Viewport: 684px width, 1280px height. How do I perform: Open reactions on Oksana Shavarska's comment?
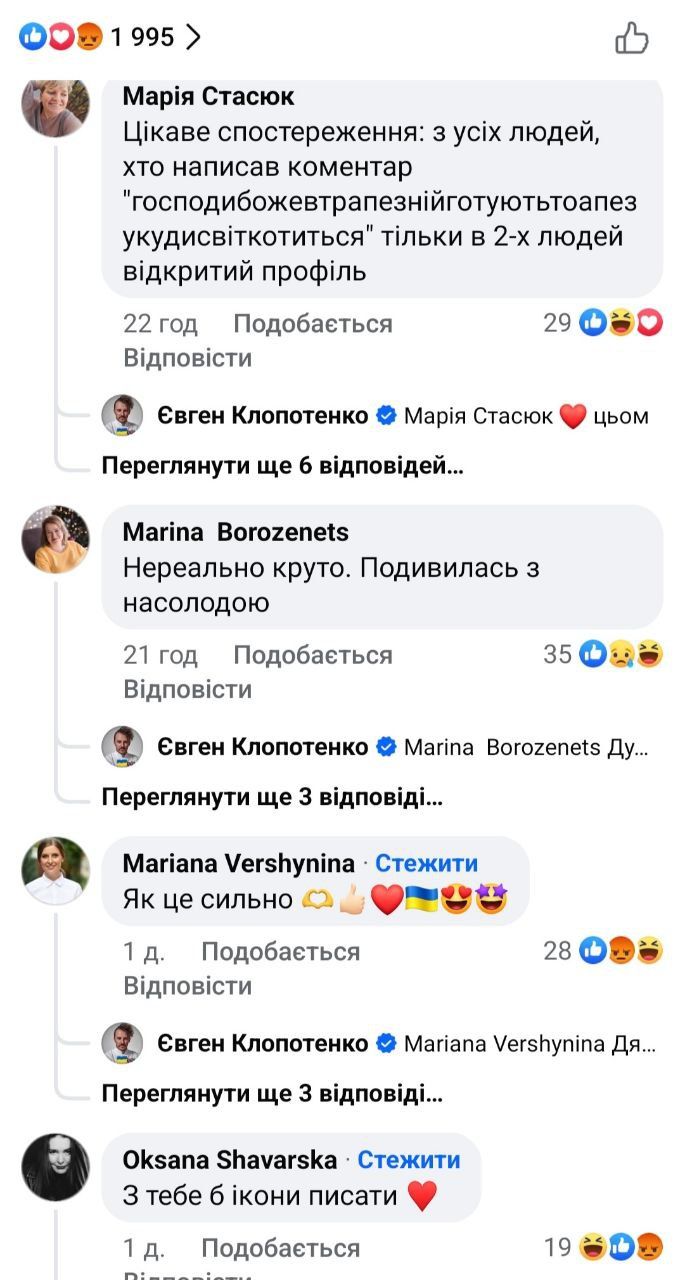[x=621, y=1247]
